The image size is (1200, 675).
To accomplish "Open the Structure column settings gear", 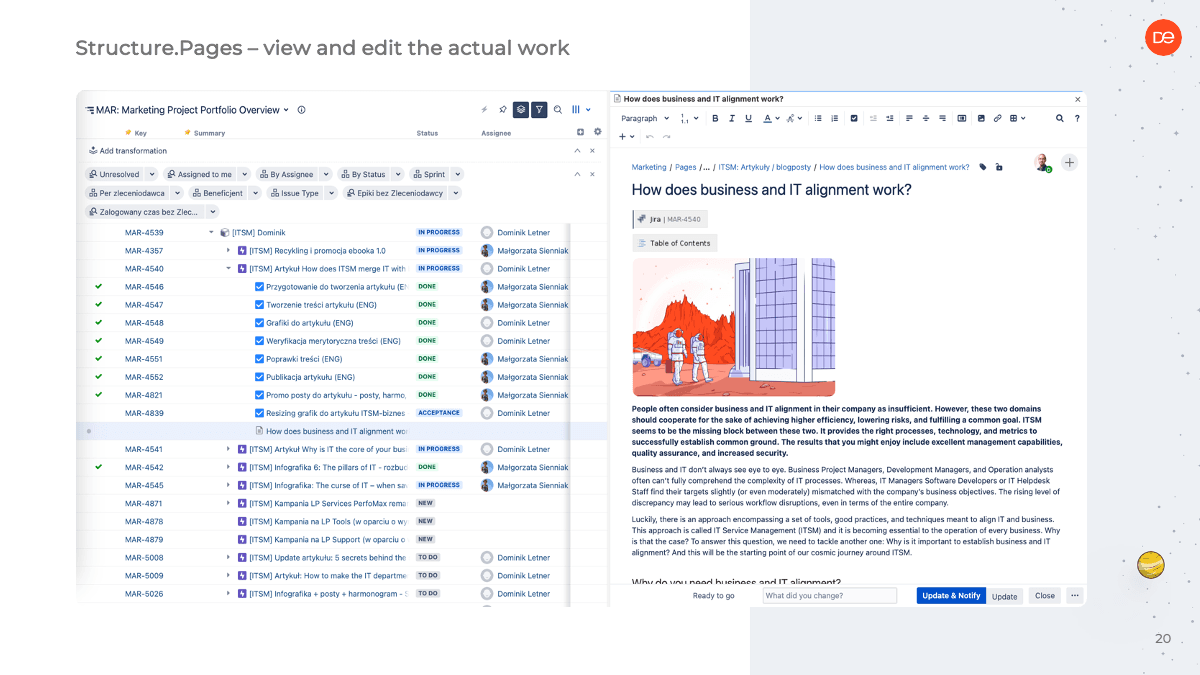I will (x=598, y=132).
